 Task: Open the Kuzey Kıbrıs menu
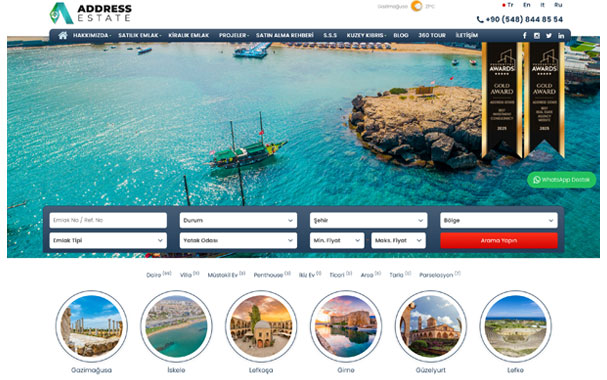(x=366, y=35)
